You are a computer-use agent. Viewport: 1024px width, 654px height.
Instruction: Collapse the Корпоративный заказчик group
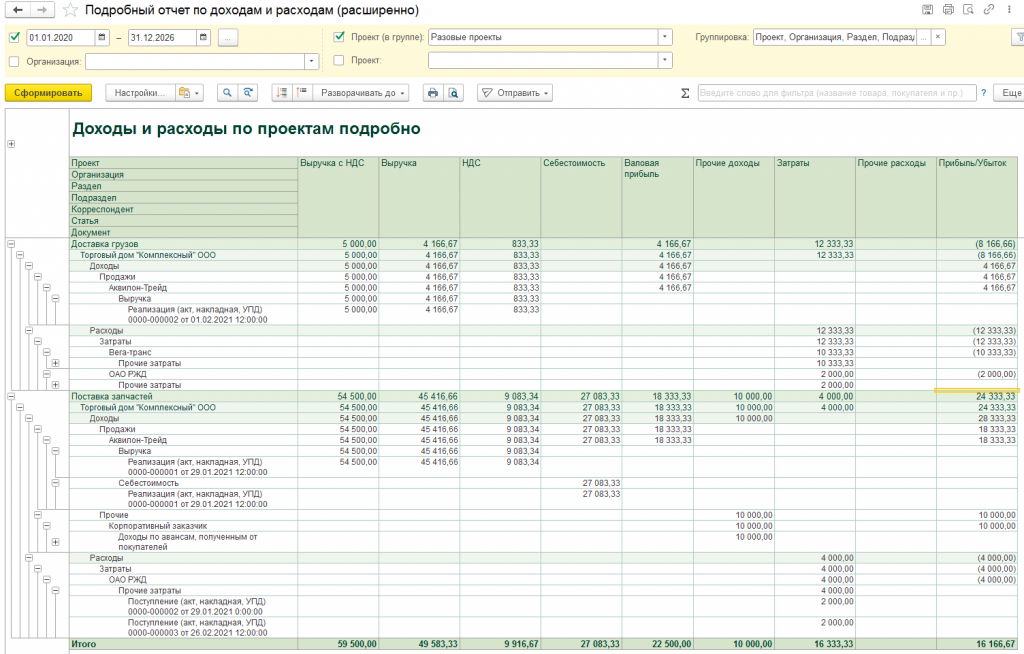46,526
